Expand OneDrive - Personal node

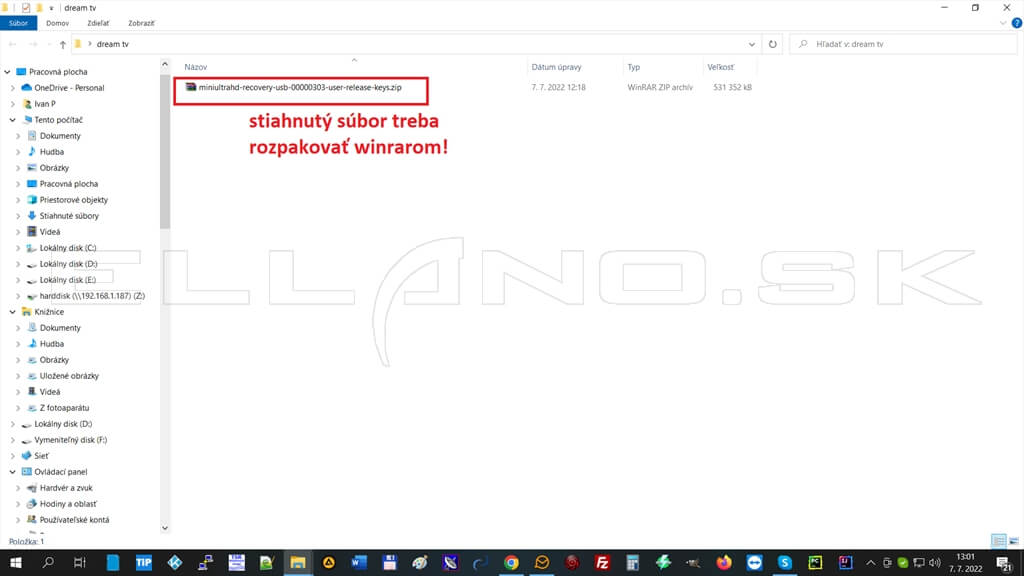click(12, 88)
